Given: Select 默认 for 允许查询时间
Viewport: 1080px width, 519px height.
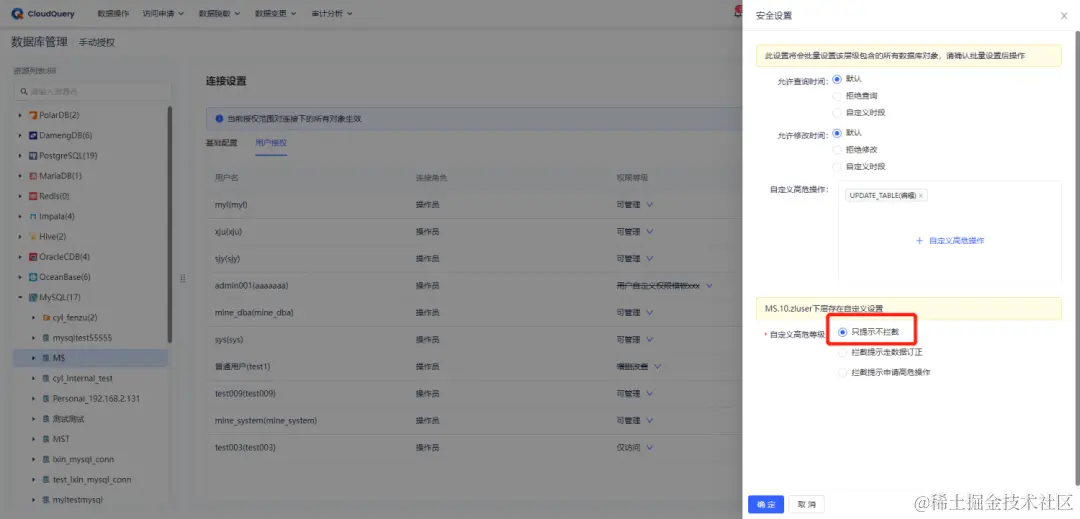Looking at the screenshot, I should (x=837, y=78).
